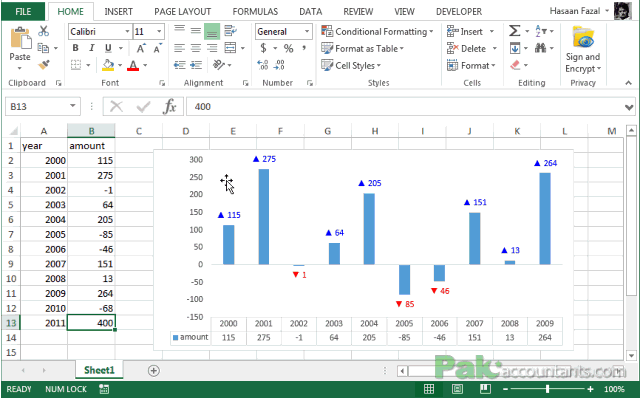Viewport: 640px width, 398px height.
Task: Toggle Underline formatting
Action: point(108,48)
